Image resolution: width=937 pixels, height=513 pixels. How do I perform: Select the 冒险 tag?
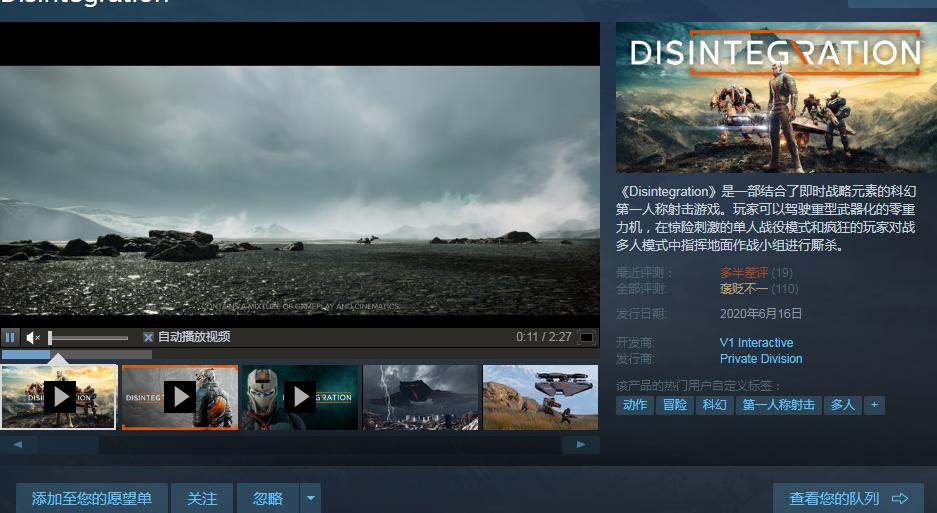pos(675,405)
